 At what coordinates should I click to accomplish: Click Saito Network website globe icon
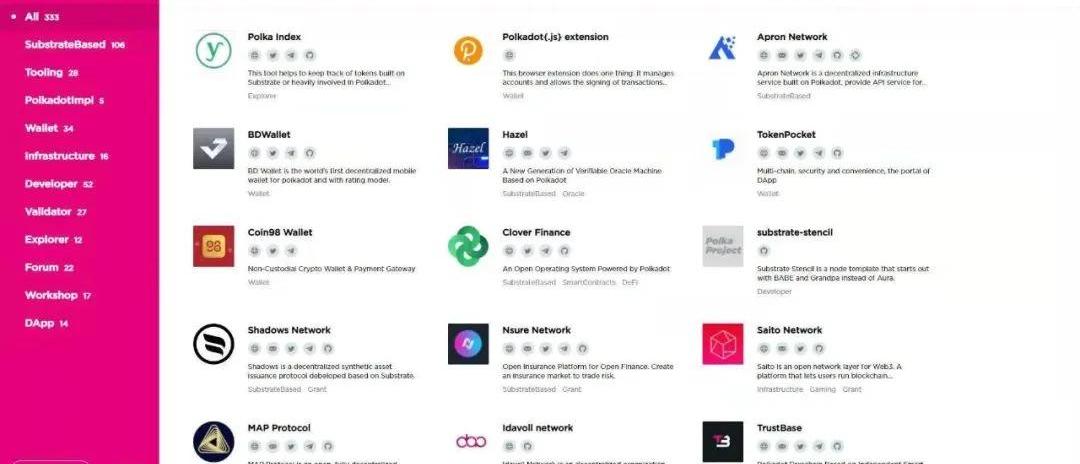(x=764, y=348)
